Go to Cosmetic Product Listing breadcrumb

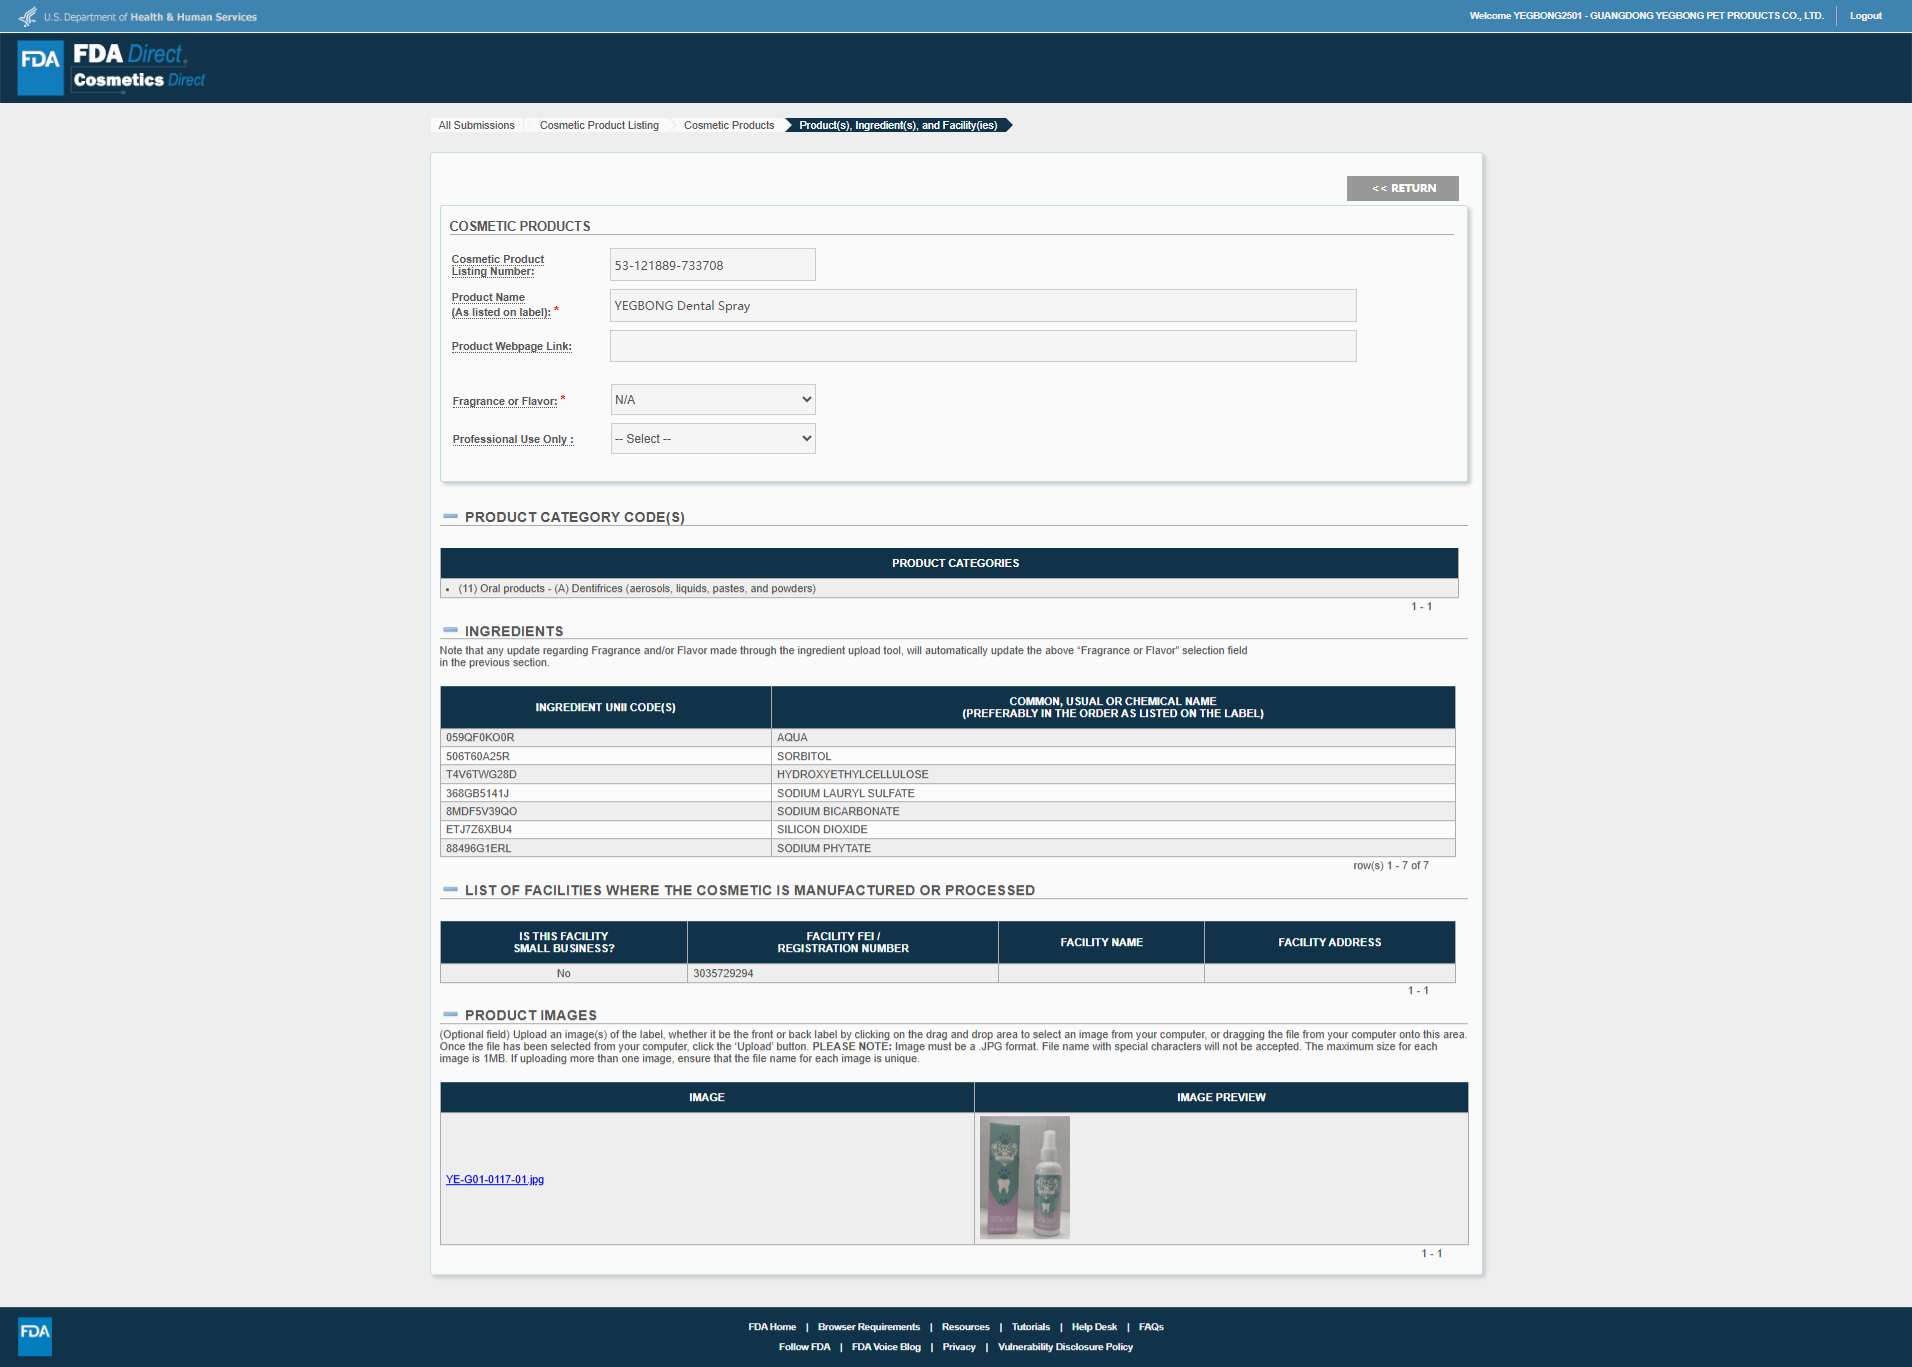pyautogui.click(x=599, y=125)
